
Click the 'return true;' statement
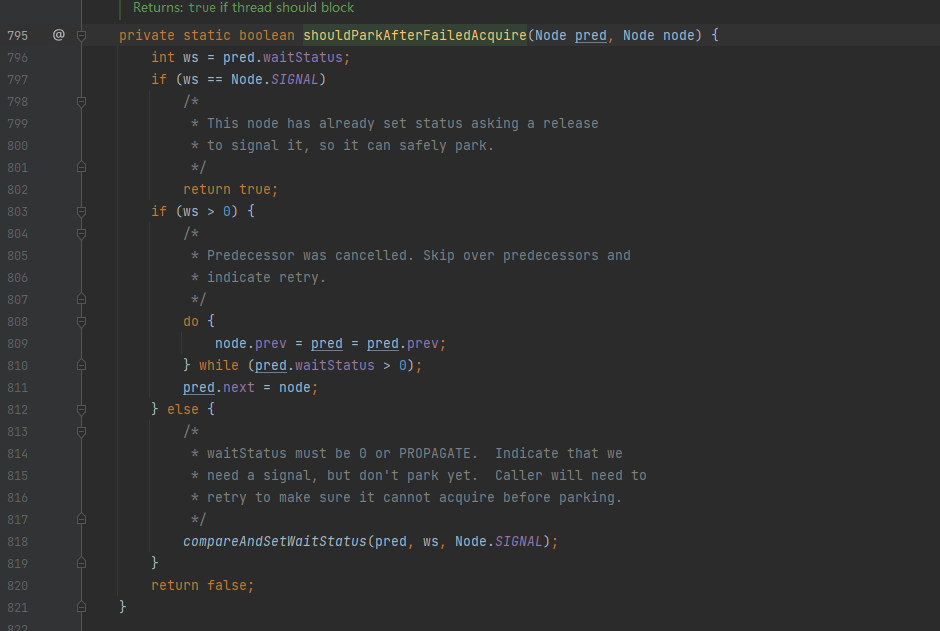[230, 189]
